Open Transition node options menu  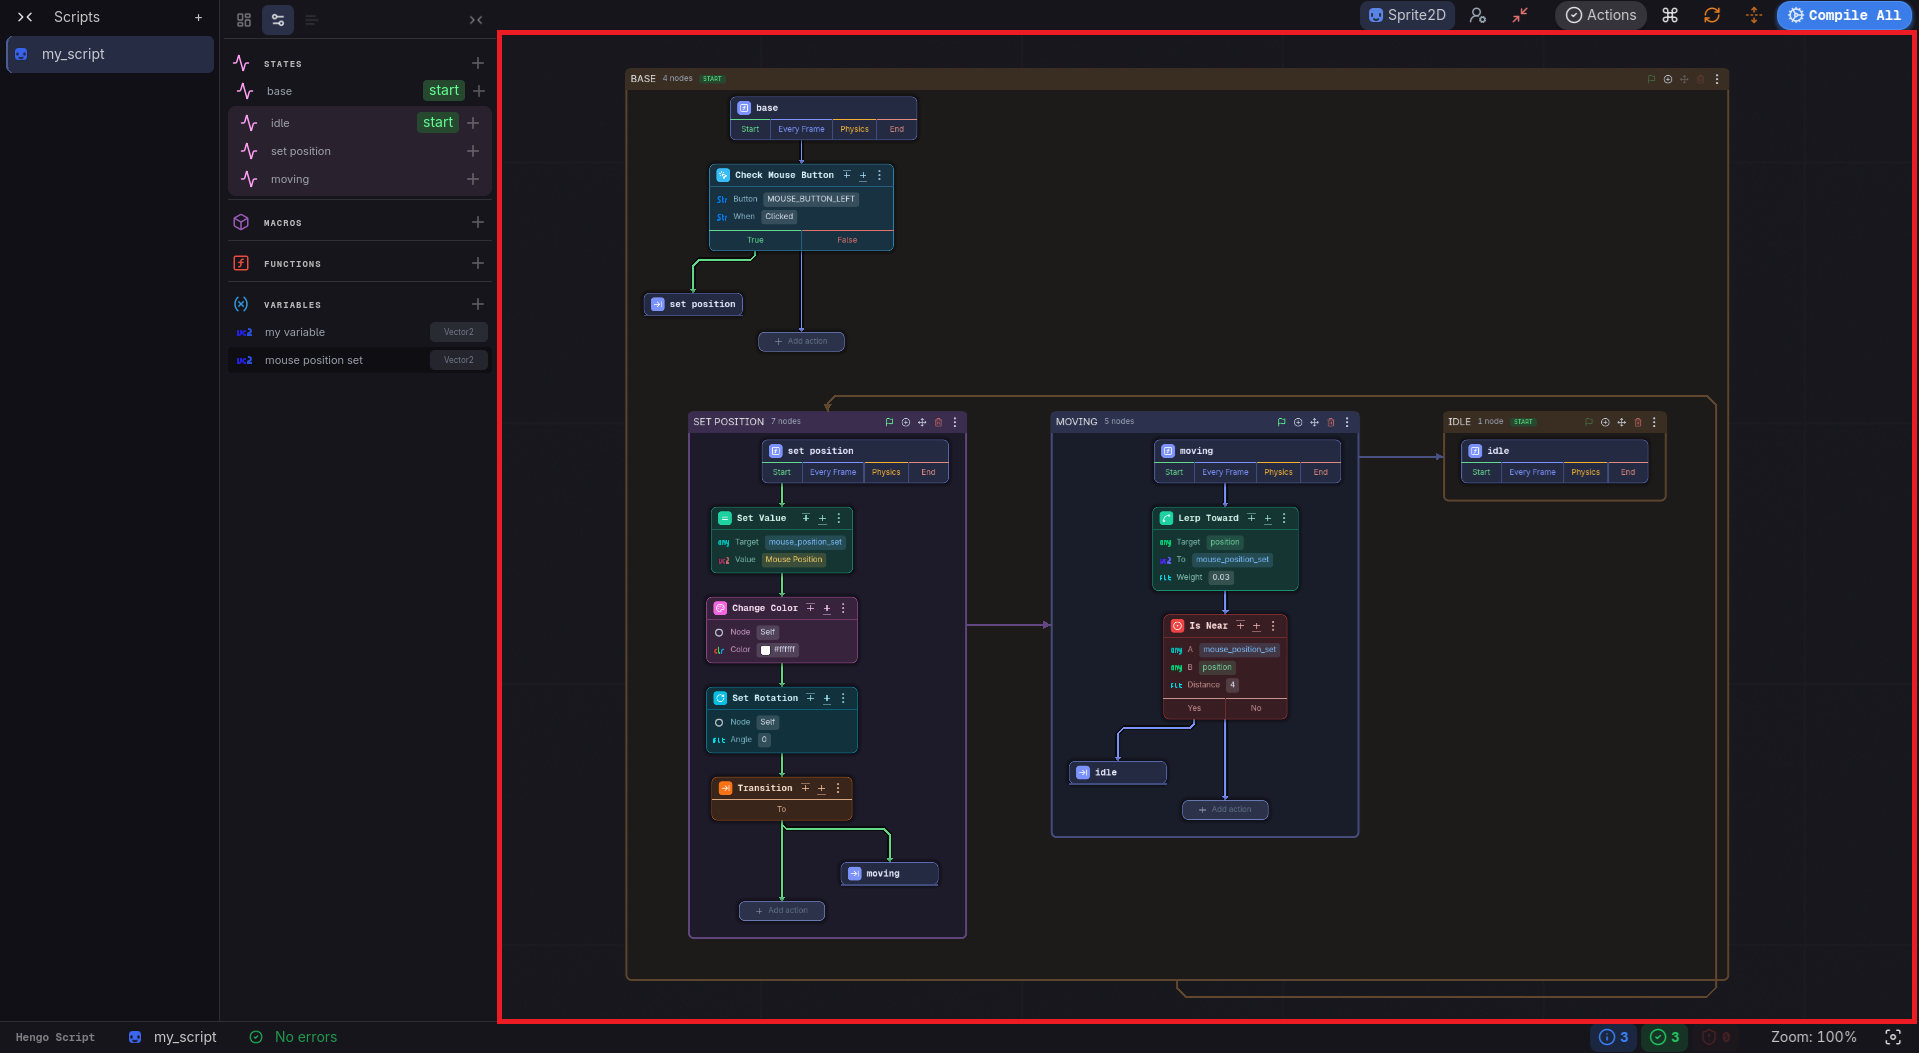point(838,788)
